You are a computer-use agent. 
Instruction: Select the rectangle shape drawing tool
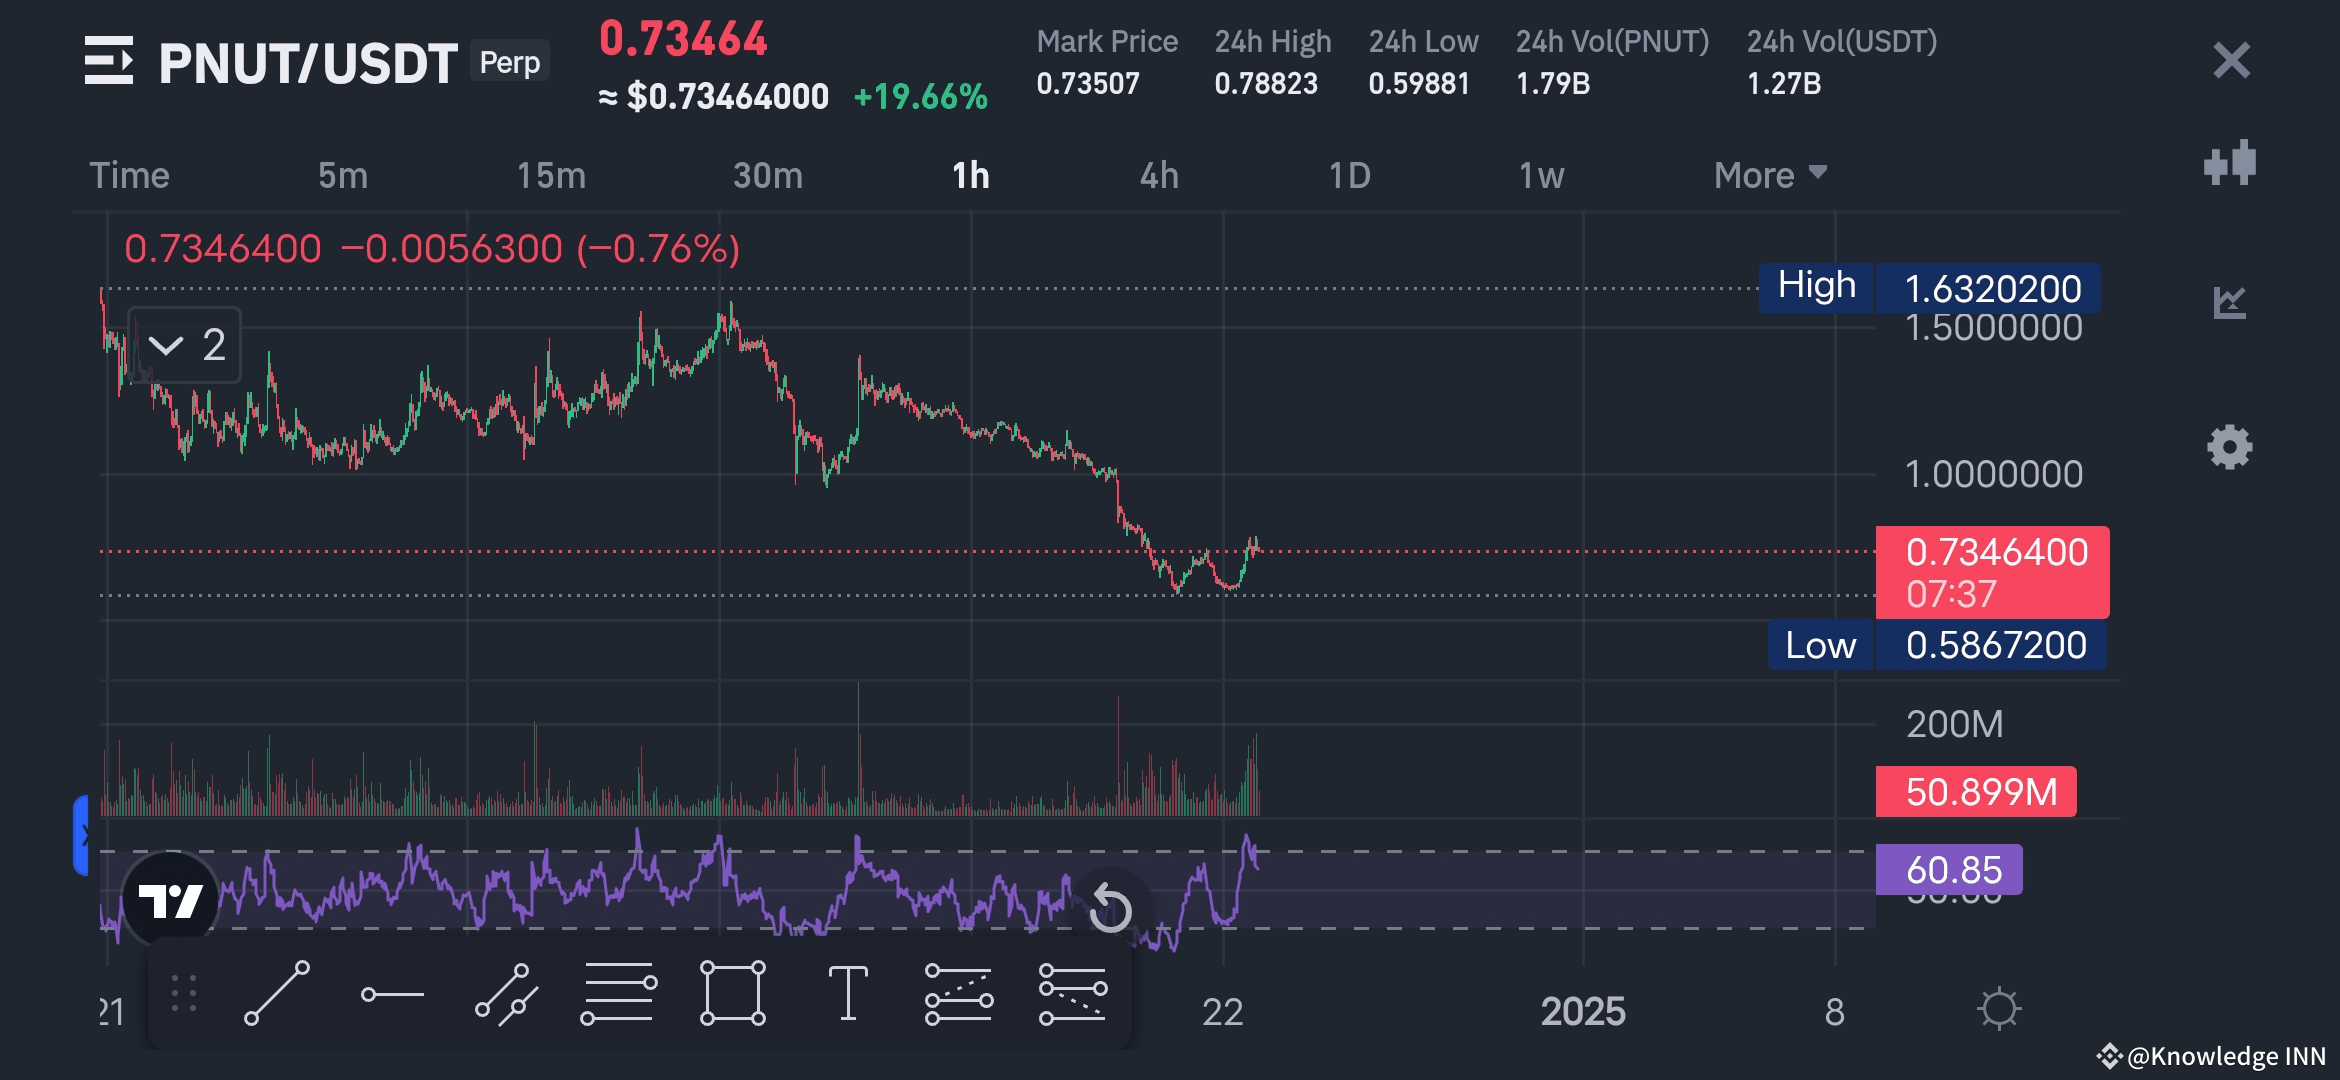733,993
